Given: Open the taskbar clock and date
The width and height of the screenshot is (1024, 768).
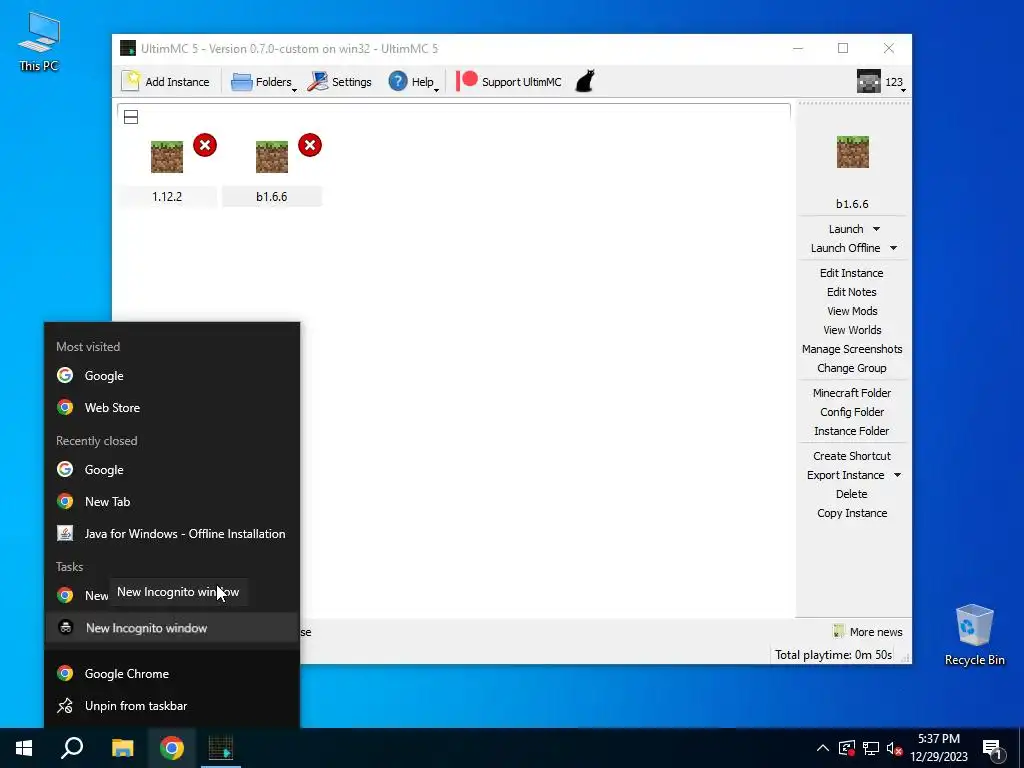Looking at the screenshot, I should pos(938,748).
